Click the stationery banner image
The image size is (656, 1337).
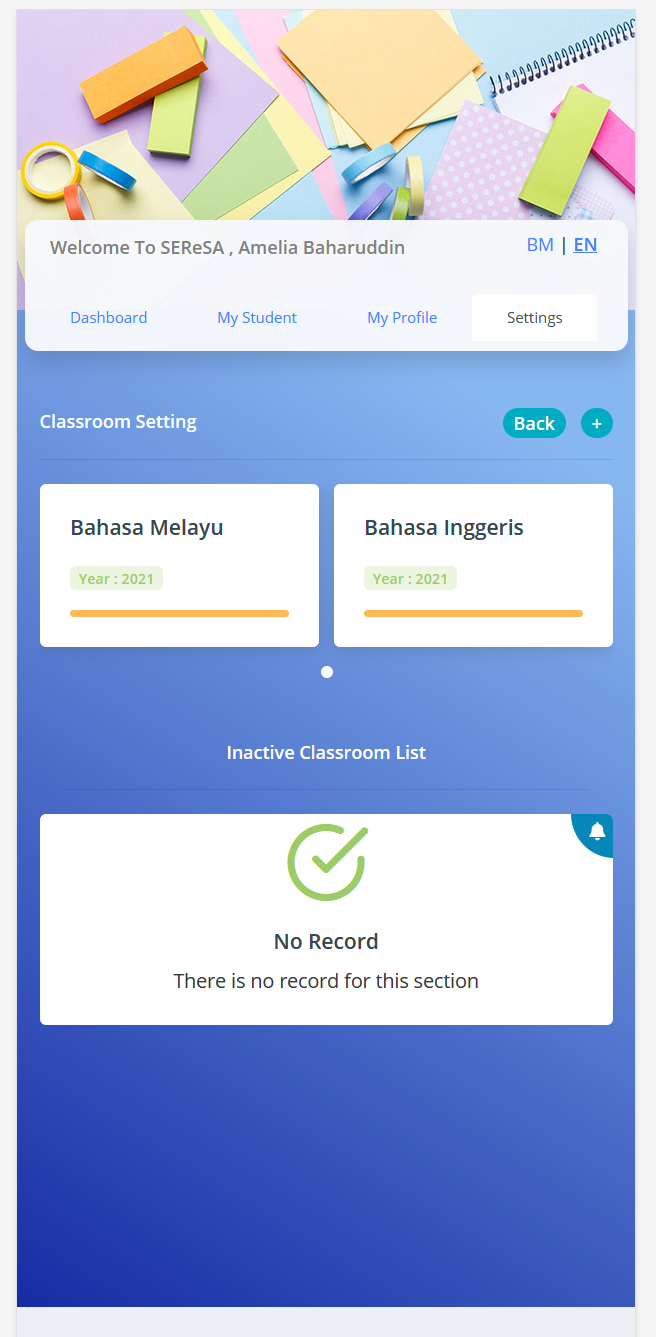click(x=326, y=110)
